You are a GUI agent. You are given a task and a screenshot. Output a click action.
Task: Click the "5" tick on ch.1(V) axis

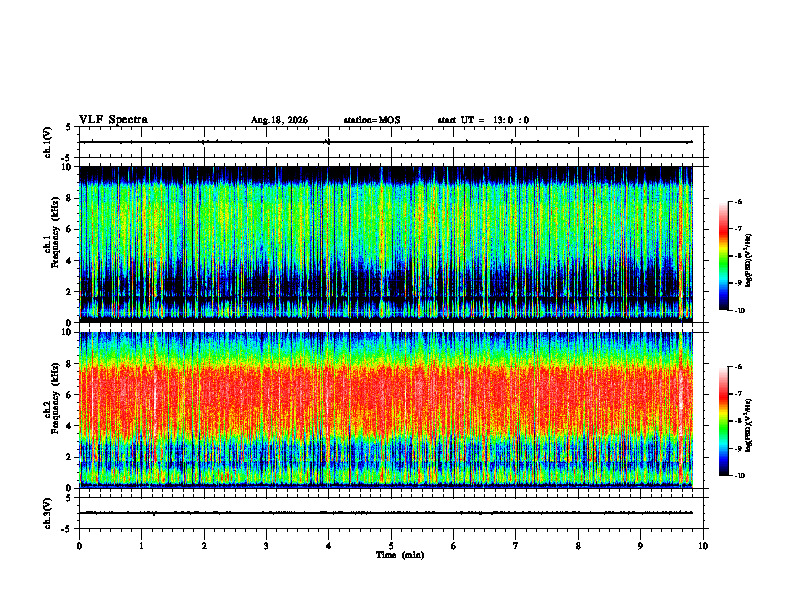click(x=69, y=127)
